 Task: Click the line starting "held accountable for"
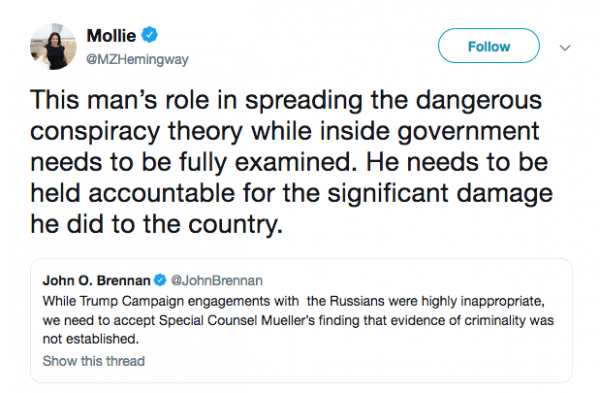click(292, 193)
